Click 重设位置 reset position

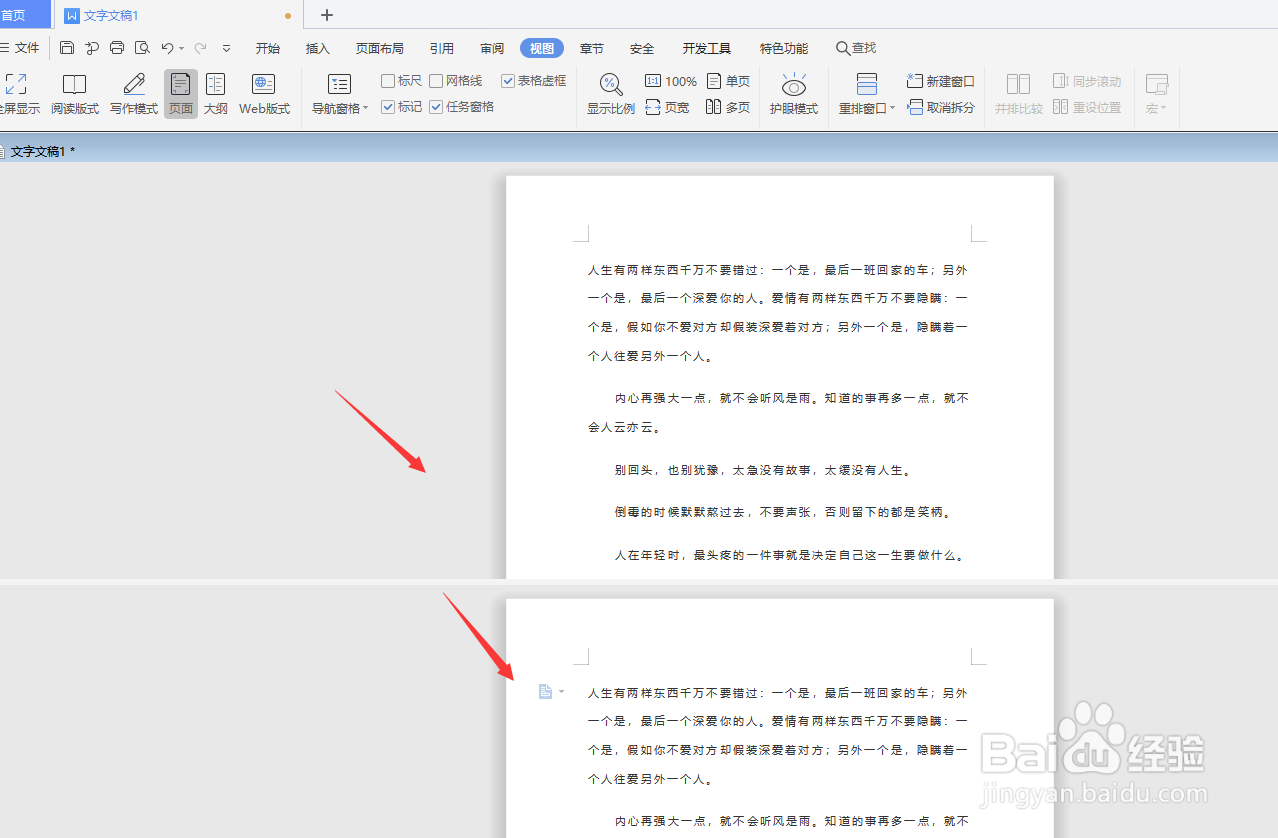click(1087, 107)
